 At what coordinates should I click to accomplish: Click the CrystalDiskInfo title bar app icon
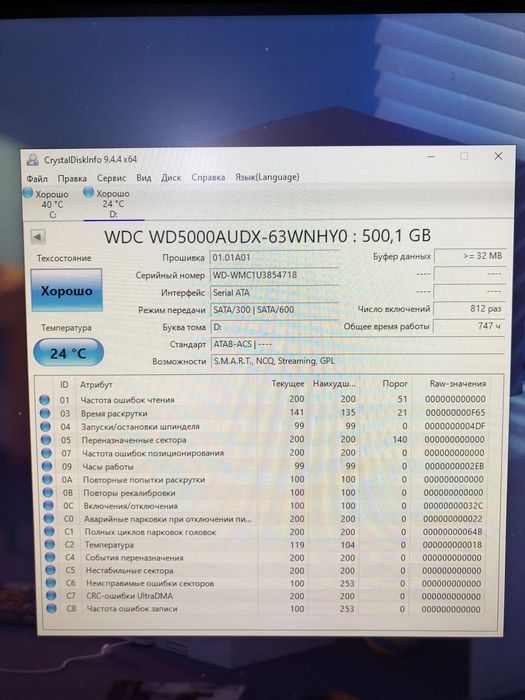[x=33, y=160]
